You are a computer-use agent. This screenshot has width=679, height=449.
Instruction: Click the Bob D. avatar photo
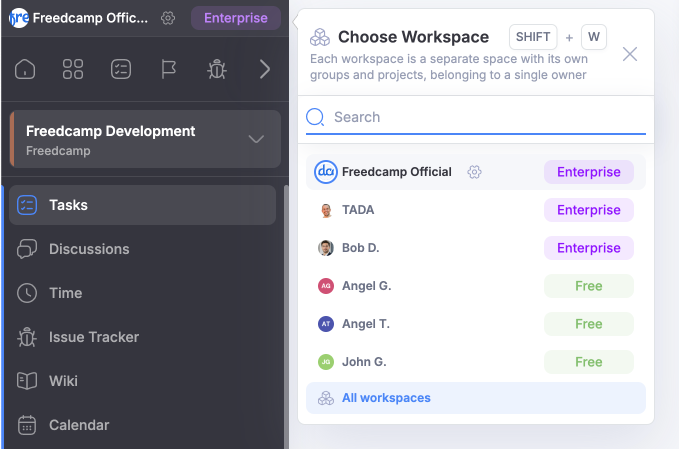(326, 248)
